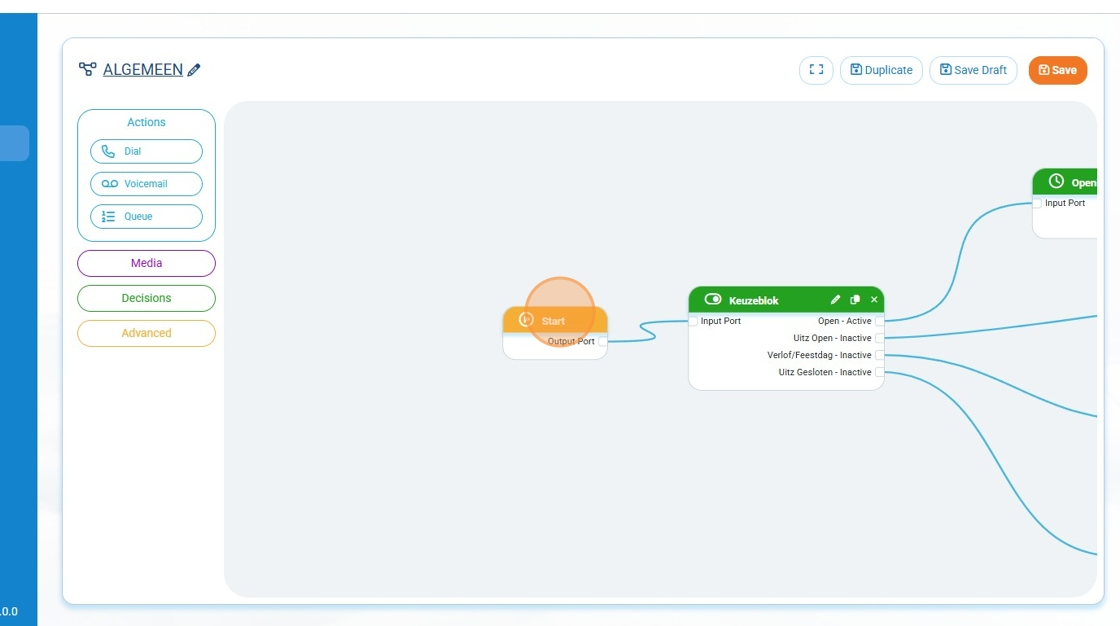Expand the Decisions category
1120x626 pixels.
point(146,298)
